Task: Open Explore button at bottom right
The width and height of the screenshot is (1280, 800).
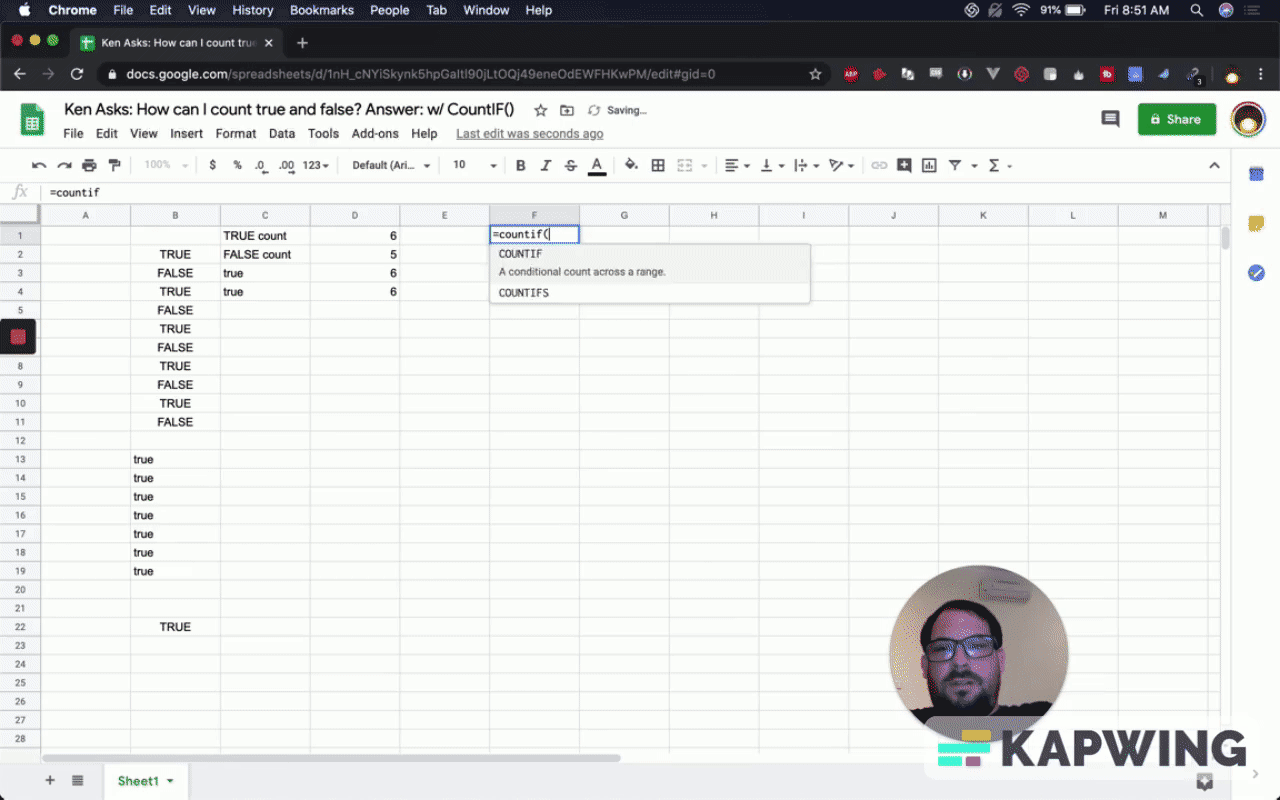Action: coord(1205,781)
